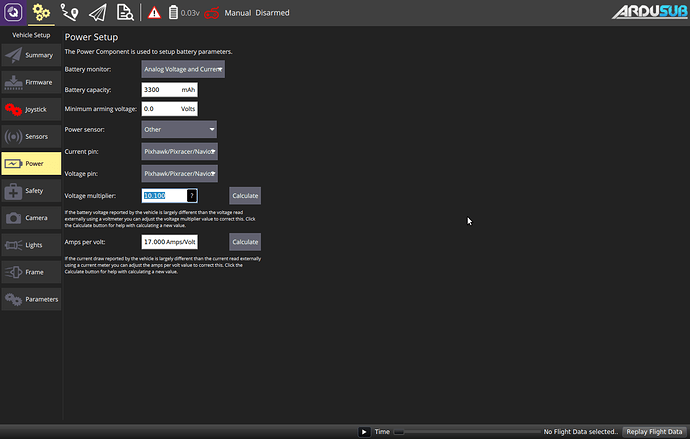The height and width of the screenshot is (439, 690).
Task: Calculate the amps per volt value
Action: pos(245,242)
